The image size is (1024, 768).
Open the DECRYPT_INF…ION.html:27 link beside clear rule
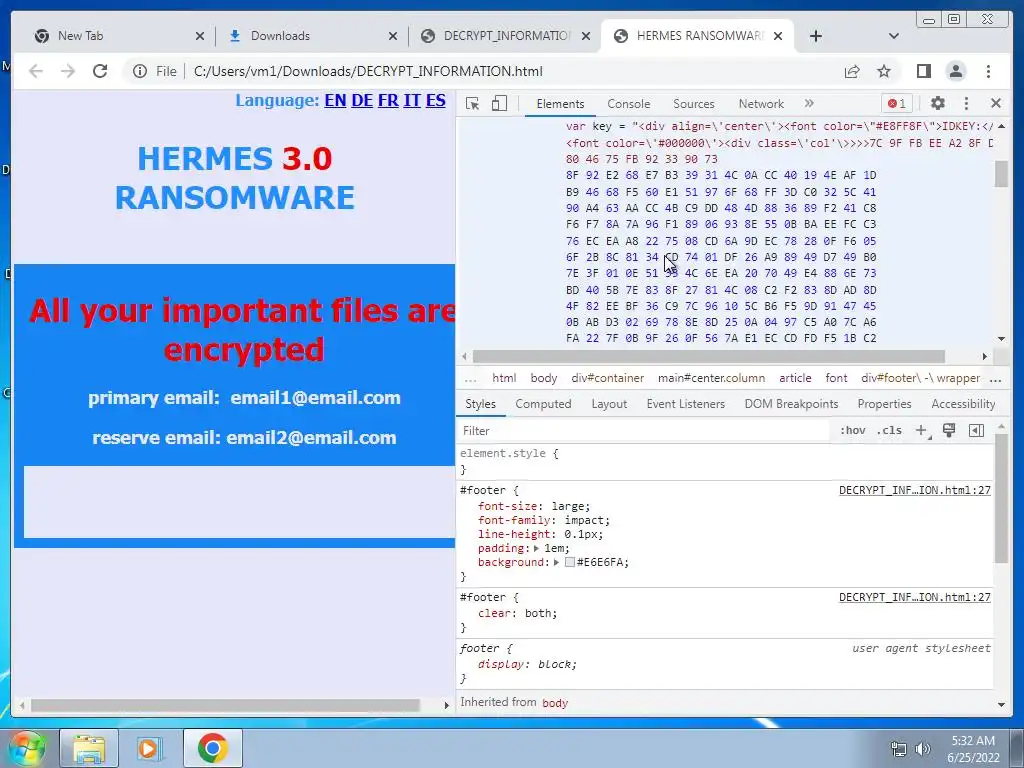(914, 598)
